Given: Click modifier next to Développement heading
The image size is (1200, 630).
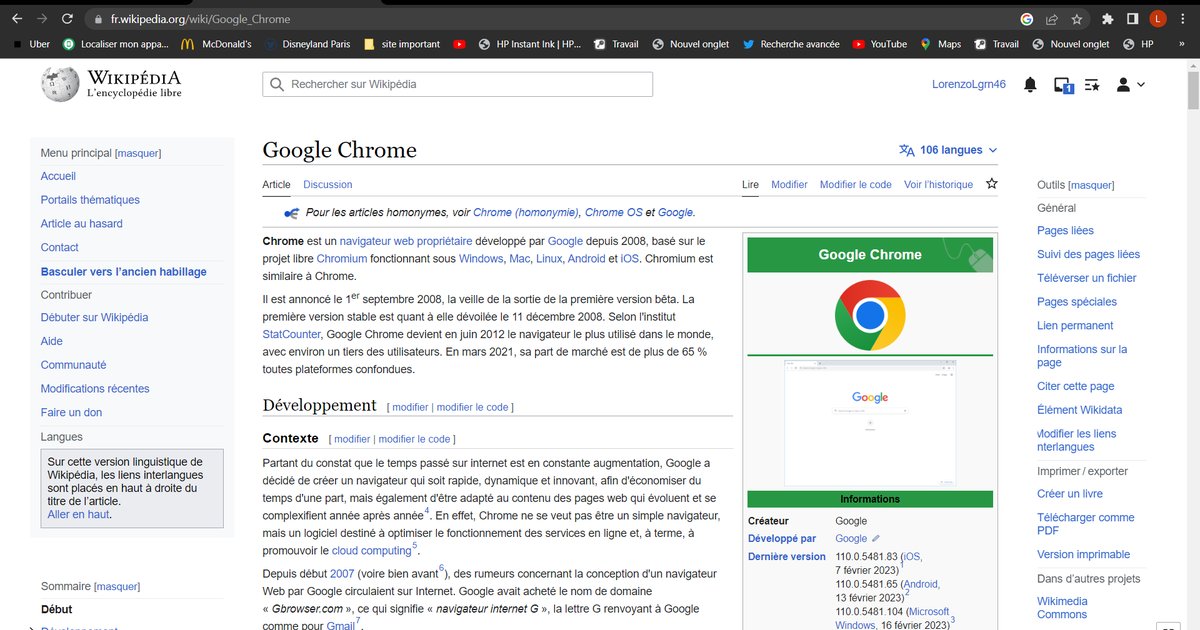Looking at the screenshot, I should (x=410, y=408).
